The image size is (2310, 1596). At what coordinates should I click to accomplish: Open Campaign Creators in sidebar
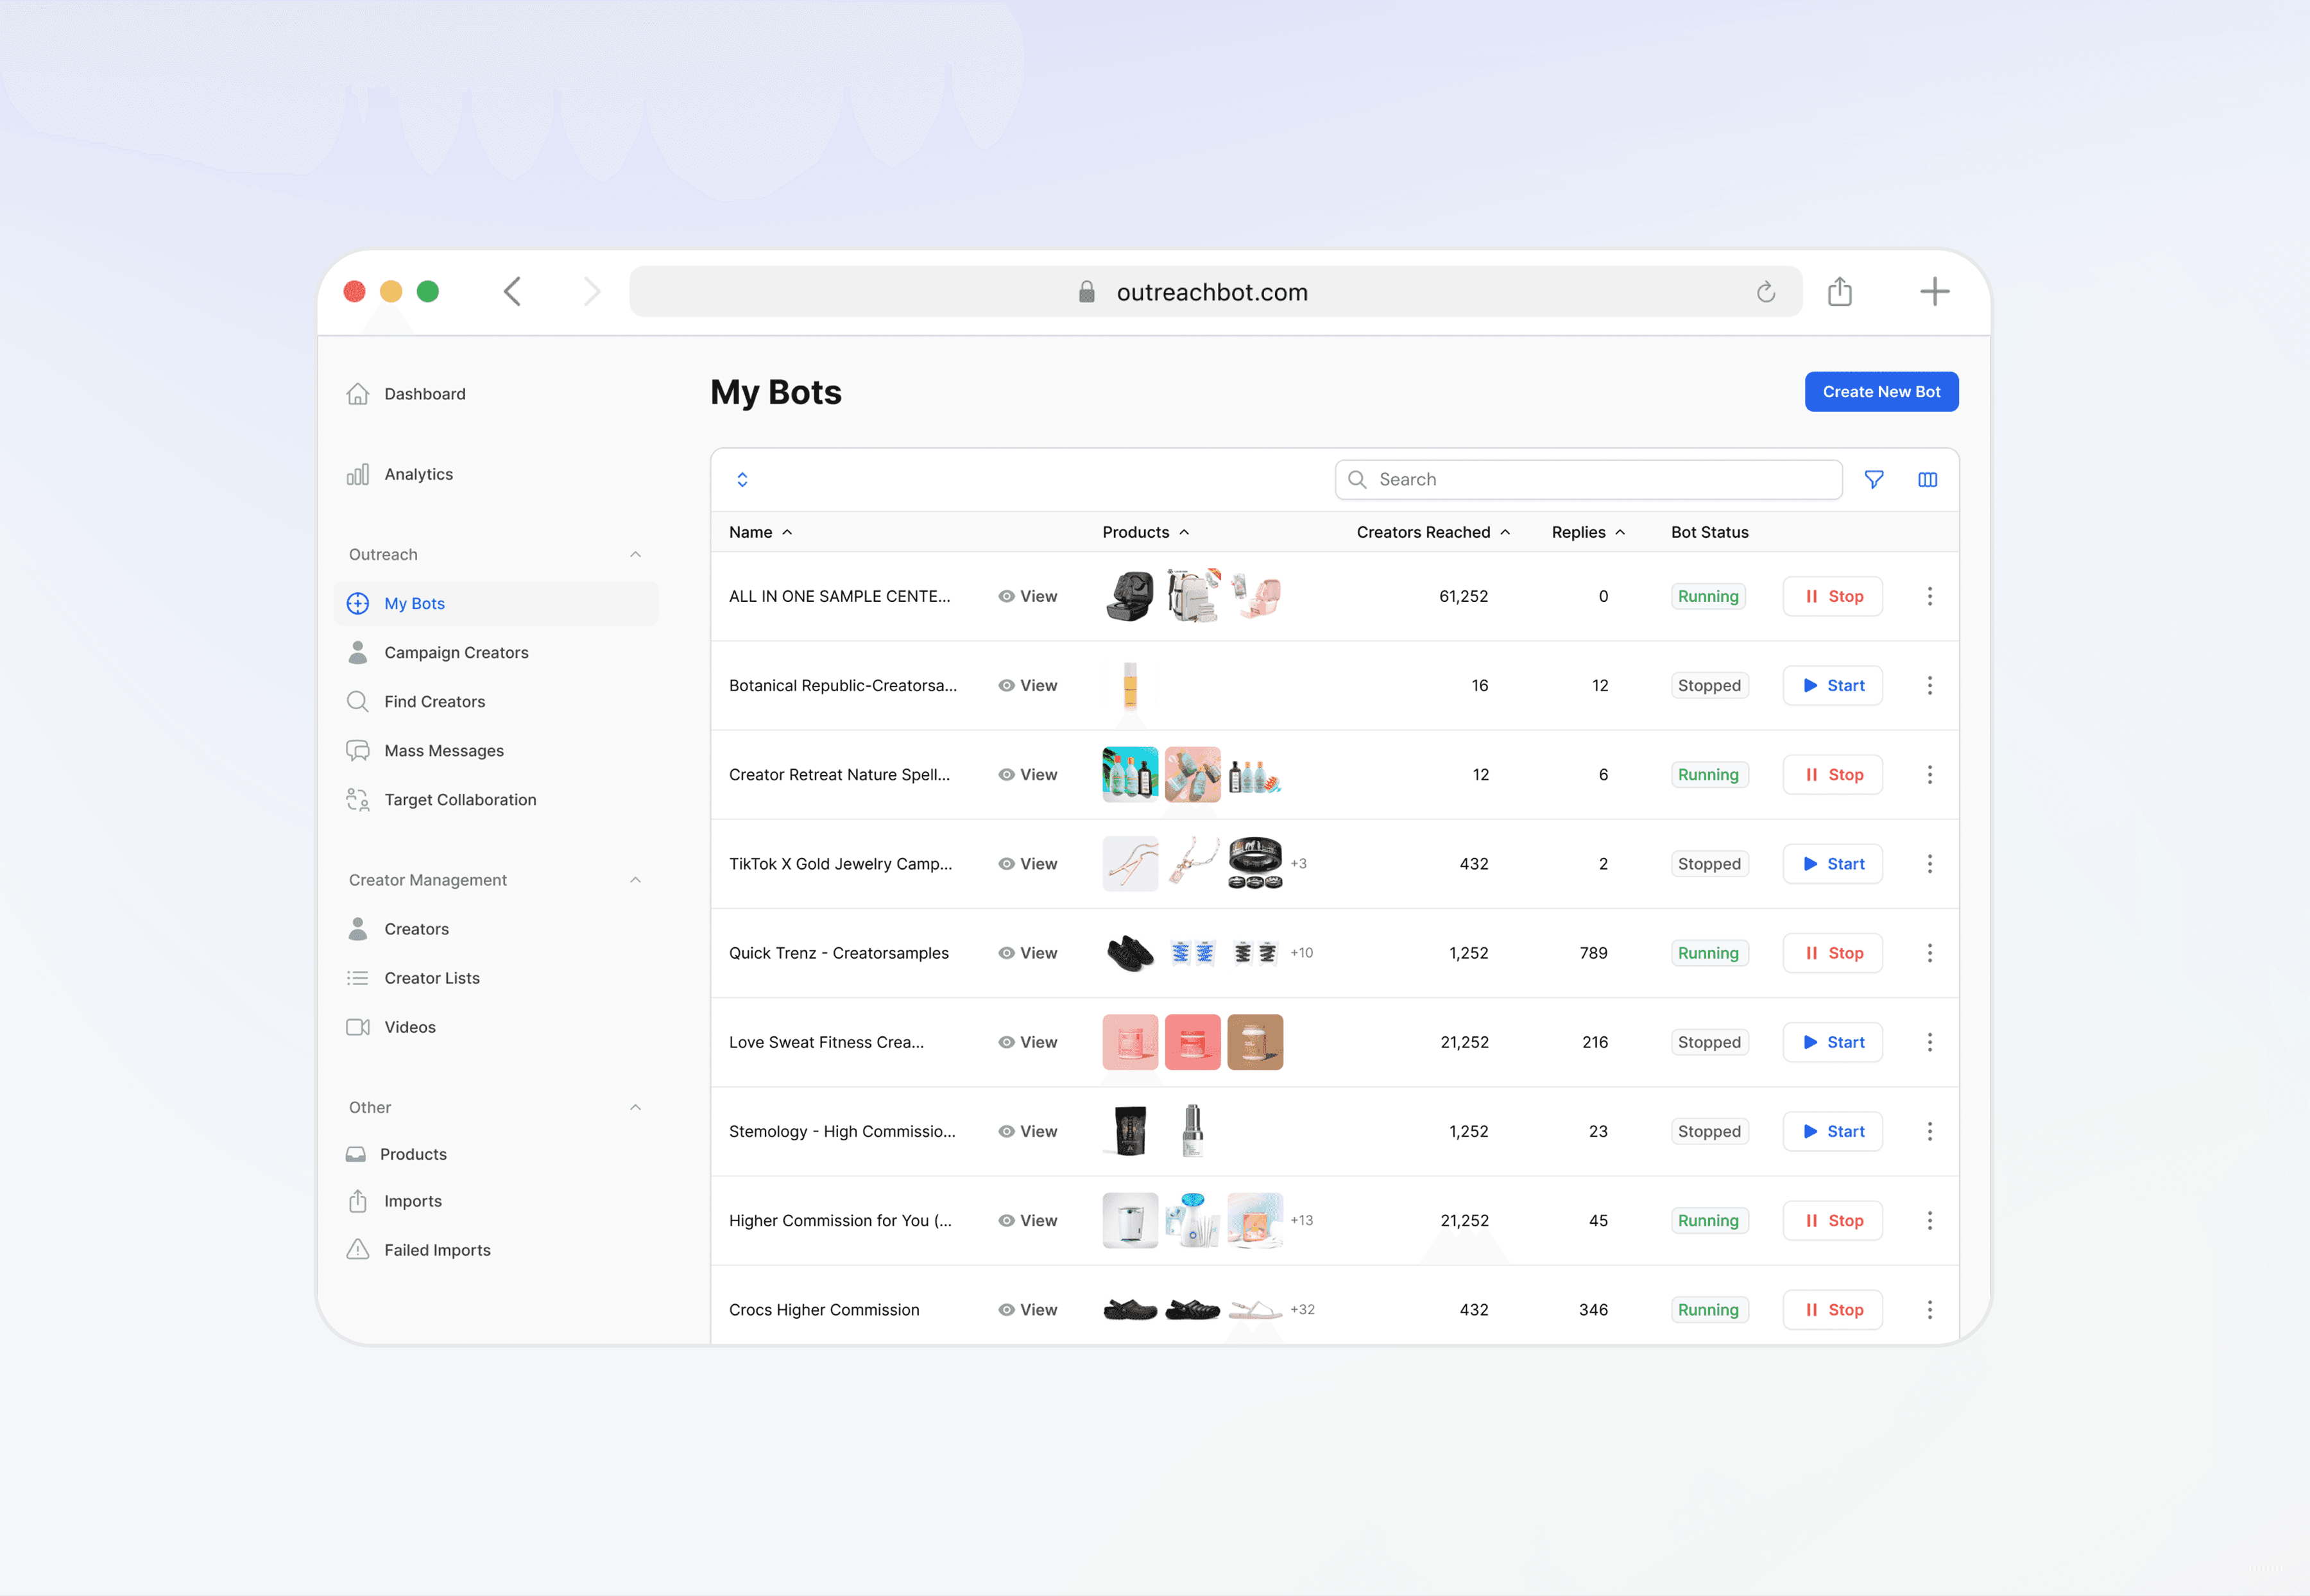[x=456, y=652]
